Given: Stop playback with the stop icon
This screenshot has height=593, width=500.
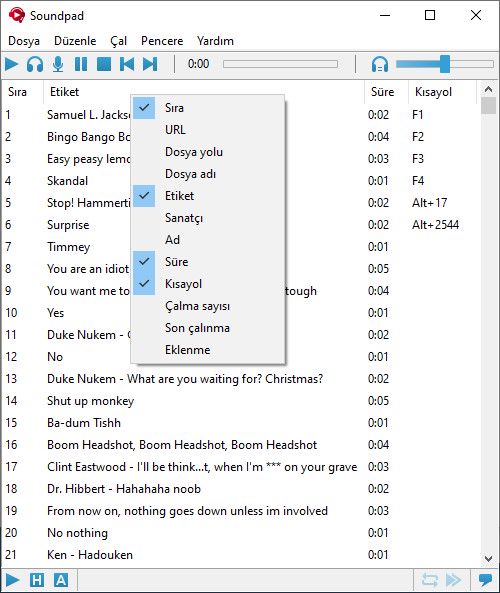Looking at the screenshot, I should tap(104, 64).
